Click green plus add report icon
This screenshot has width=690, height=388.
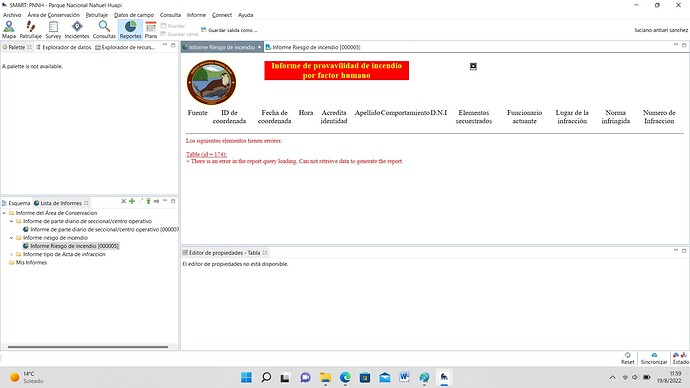[132, 201]
